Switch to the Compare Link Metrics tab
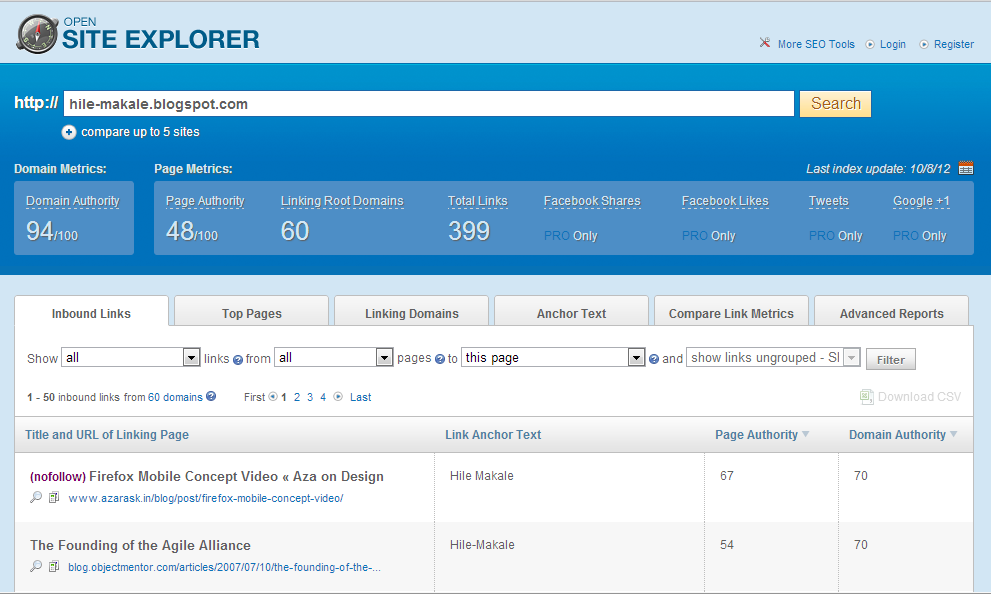 (731, 313)
